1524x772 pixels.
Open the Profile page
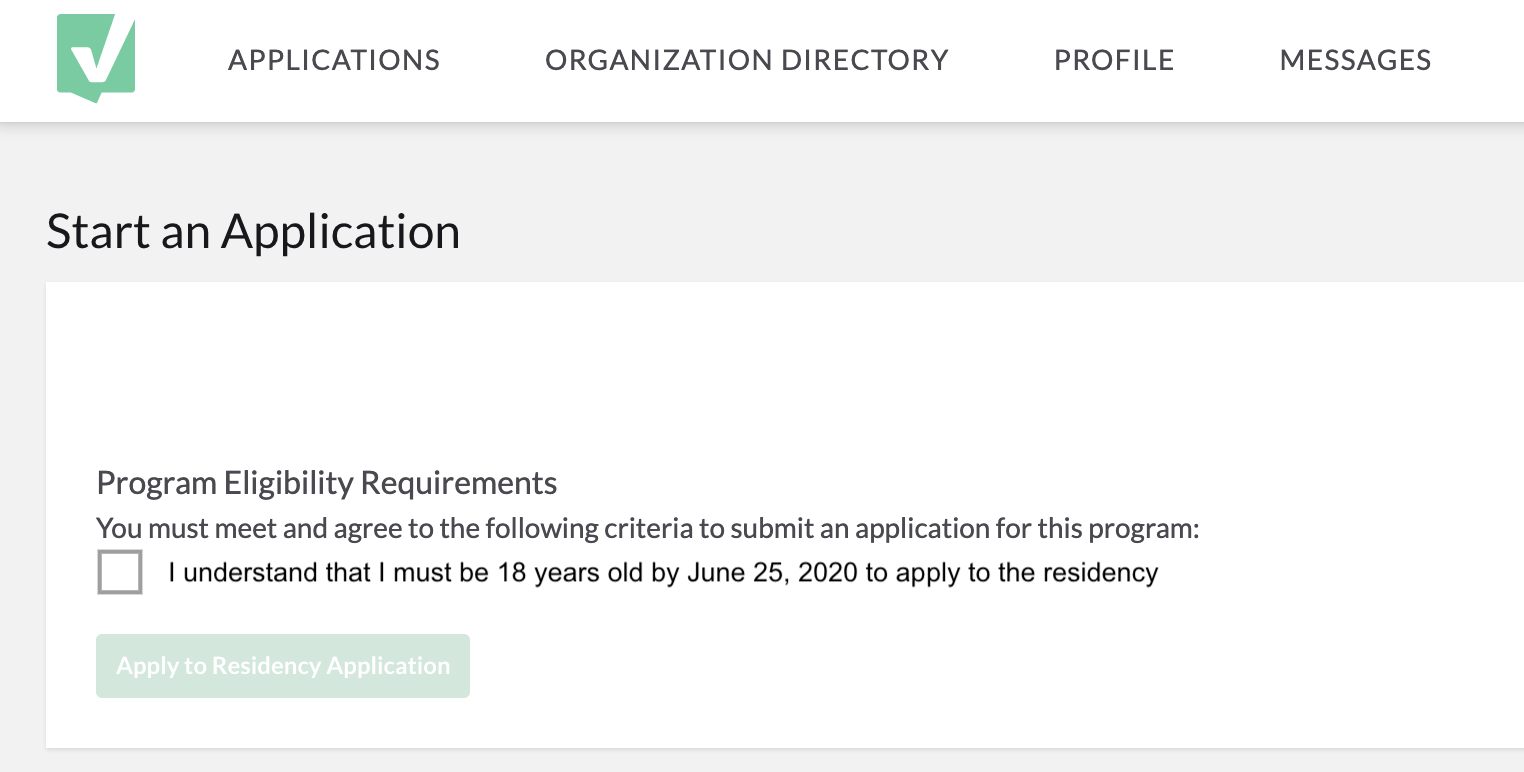[1114, 60]
